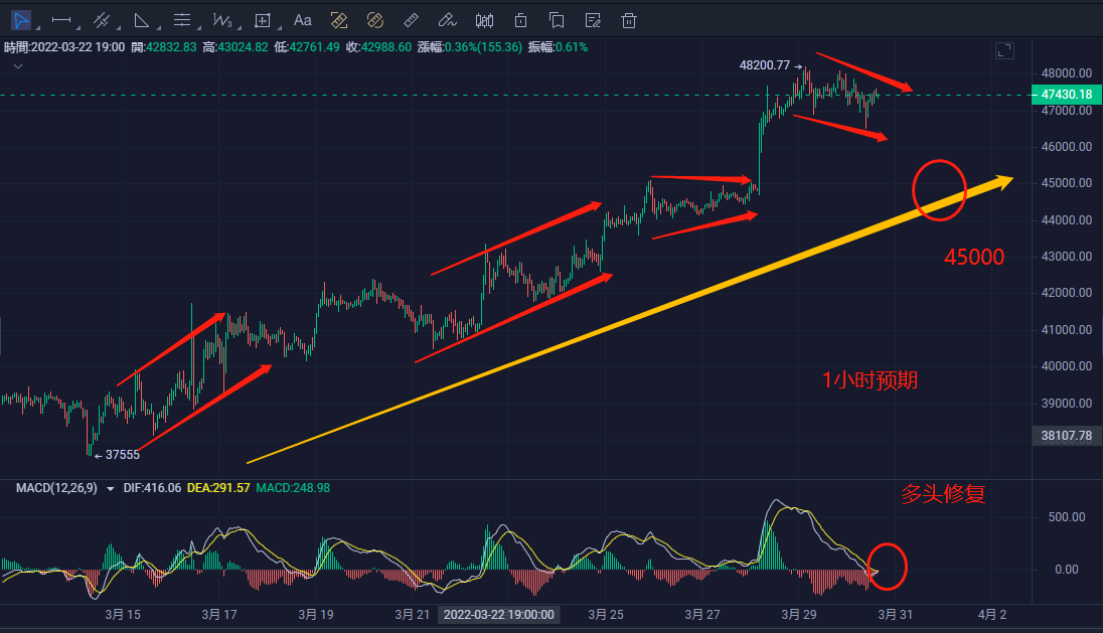1103x633 pixels.
Task: Open cursor tool dropdown arrow
Action: pos(38,27)
